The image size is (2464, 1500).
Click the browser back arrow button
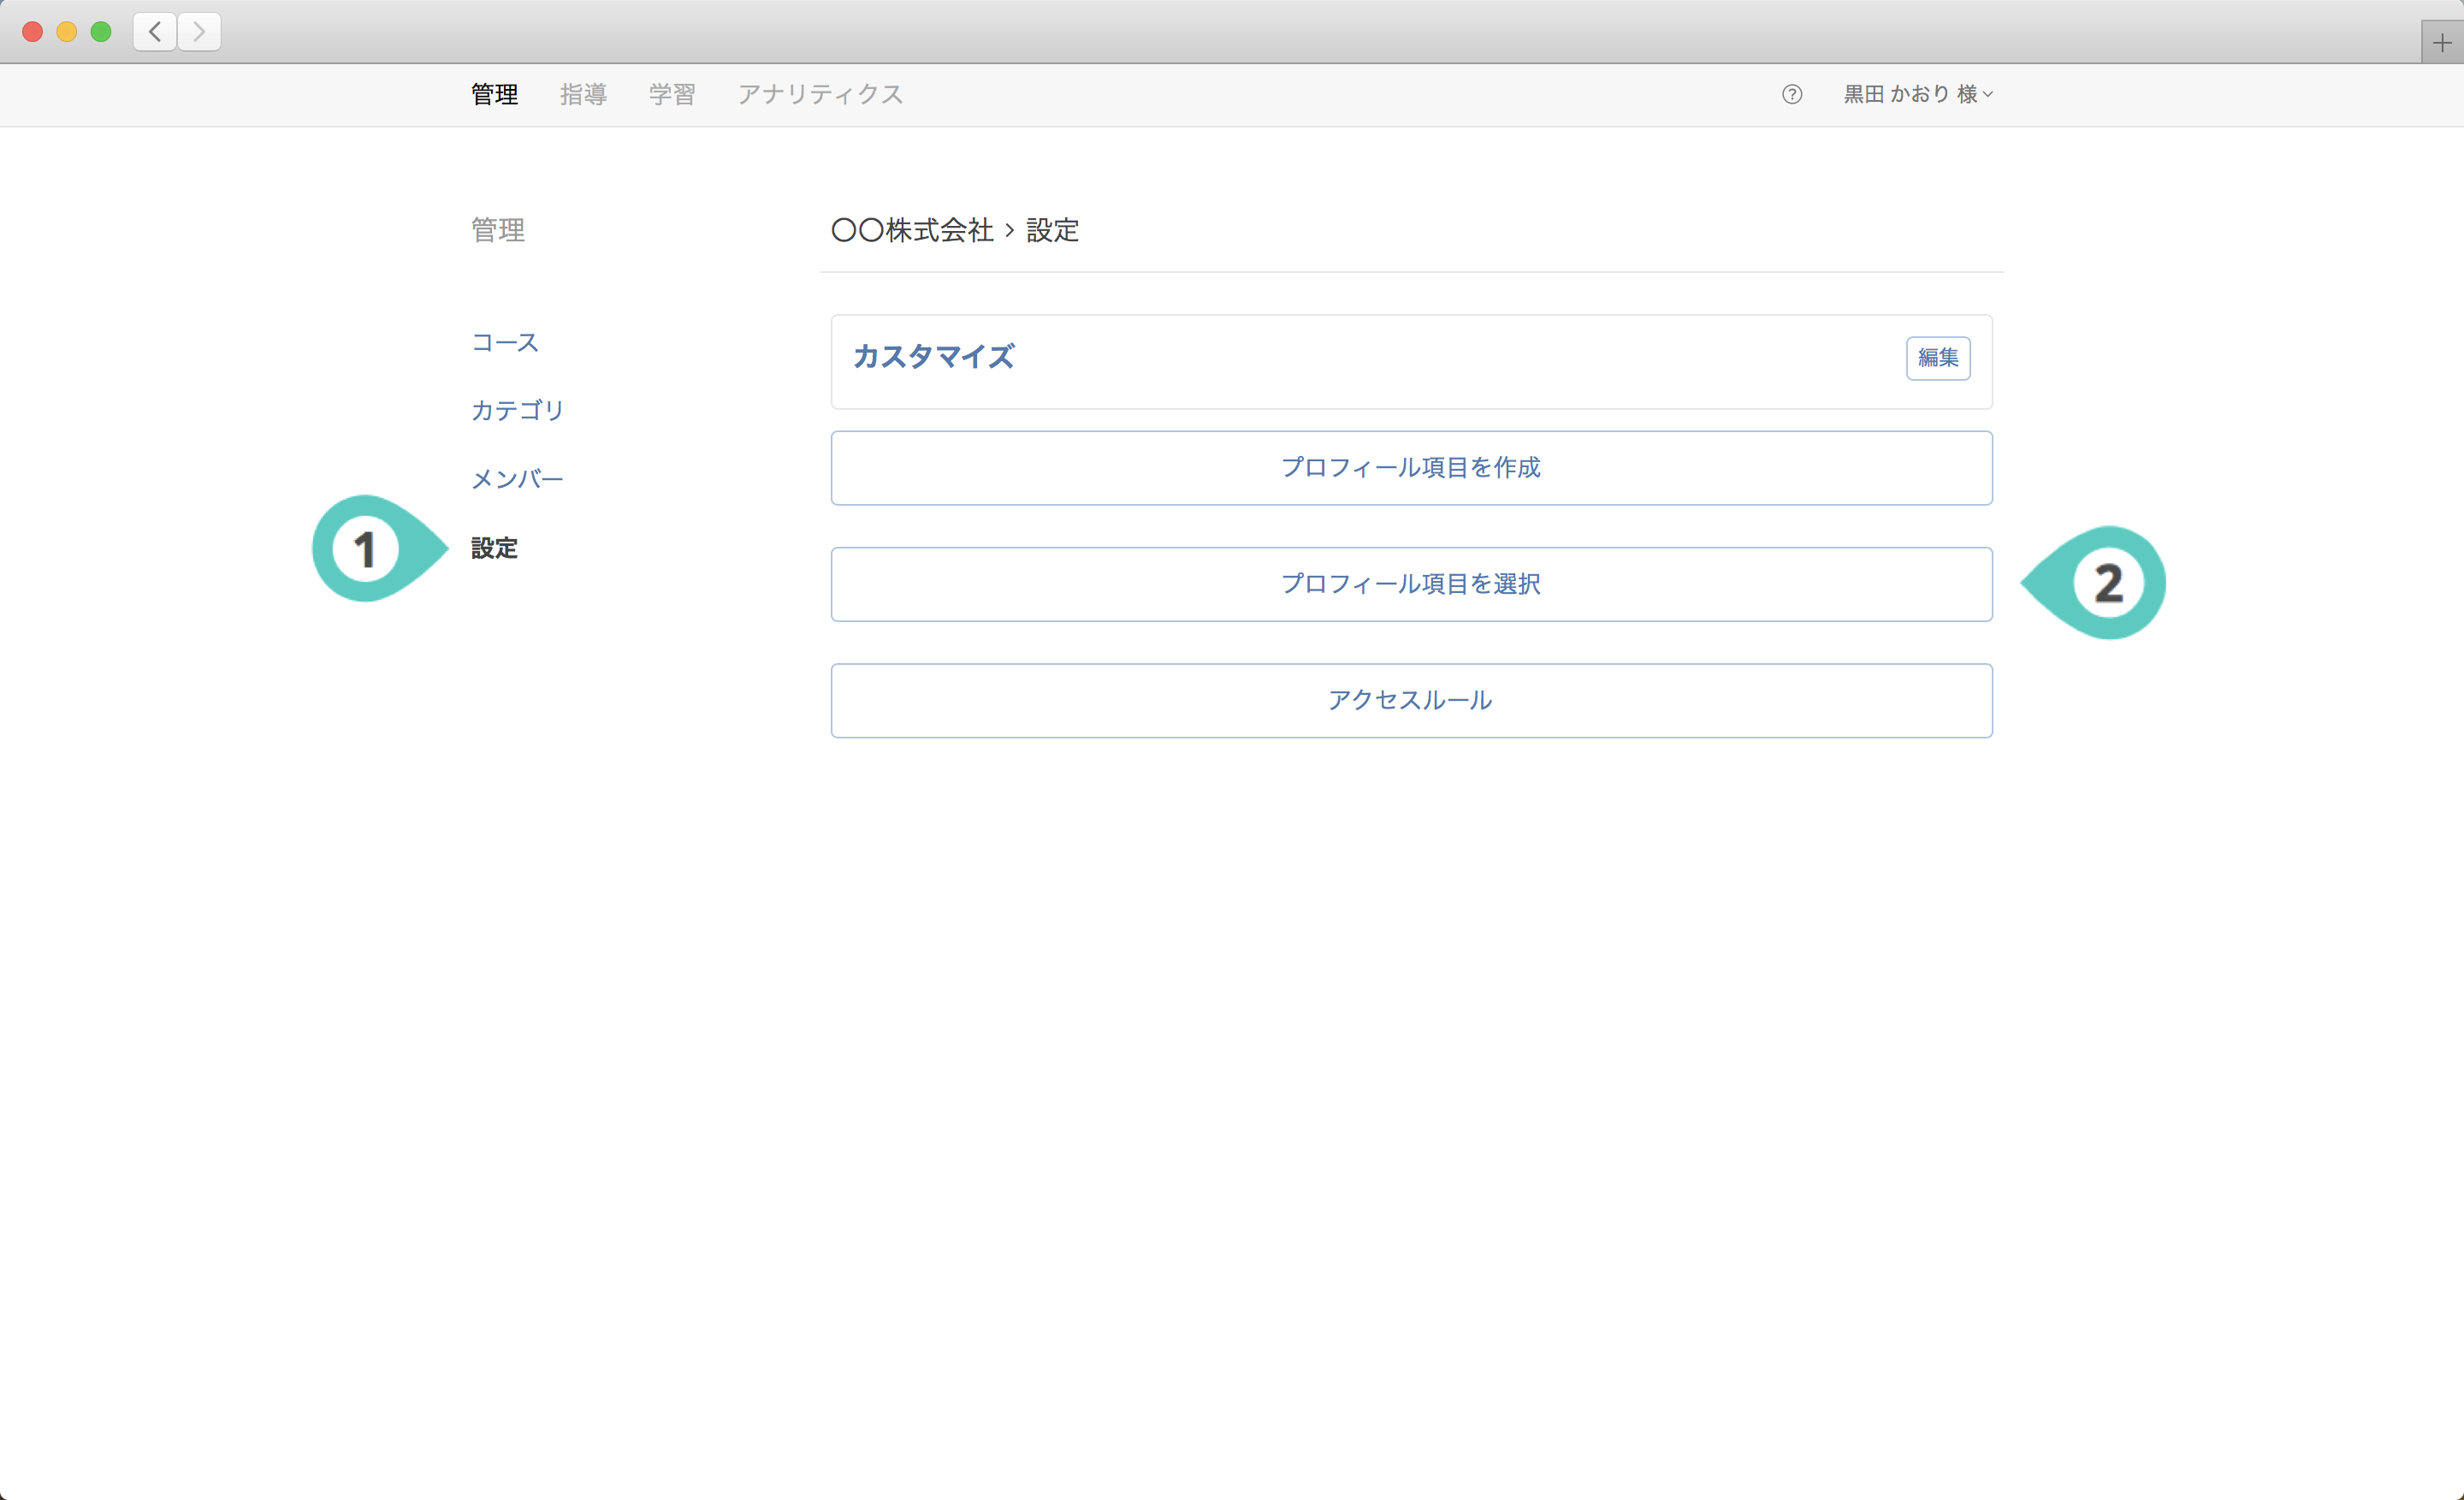(155, 32)
